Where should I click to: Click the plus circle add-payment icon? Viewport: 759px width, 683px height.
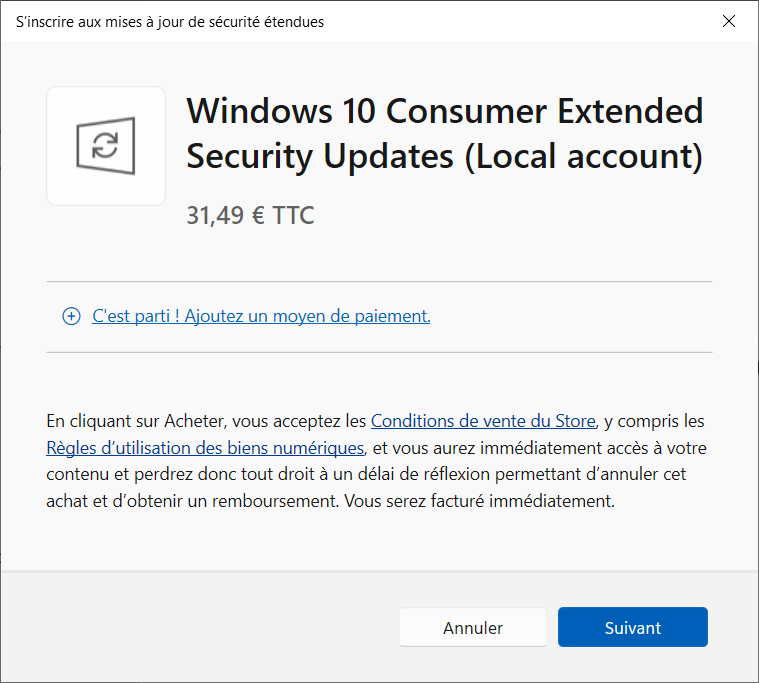[71, 317]
